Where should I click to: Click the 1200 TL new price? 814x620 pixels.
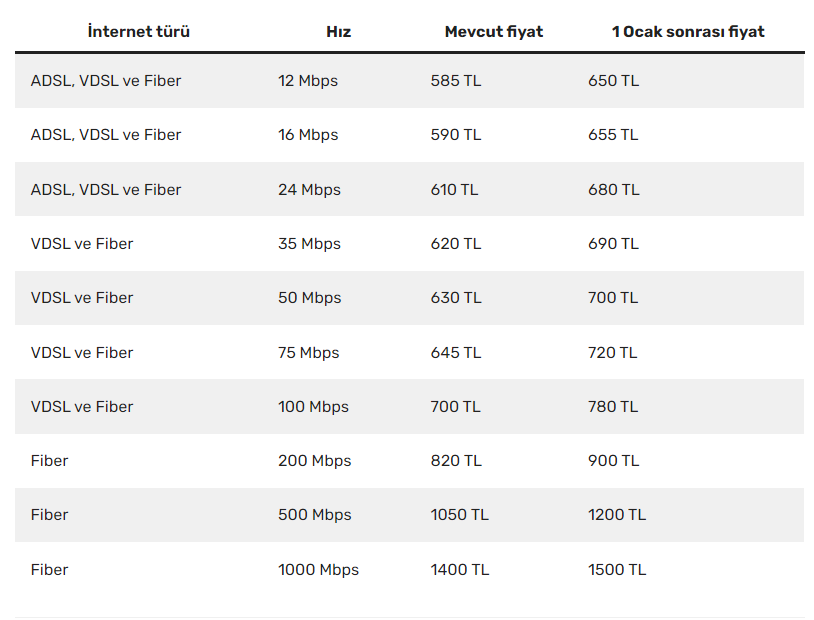(617, 515)
